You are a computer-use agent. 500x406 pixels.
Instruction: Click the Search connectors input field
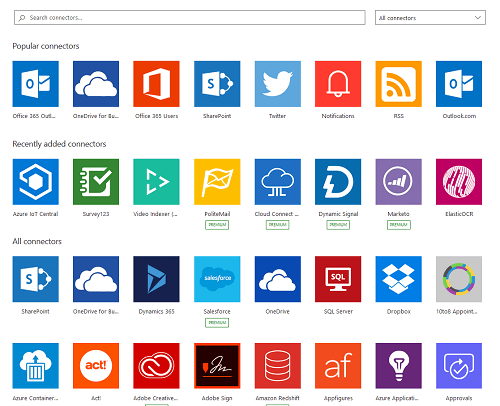(190, 18)
